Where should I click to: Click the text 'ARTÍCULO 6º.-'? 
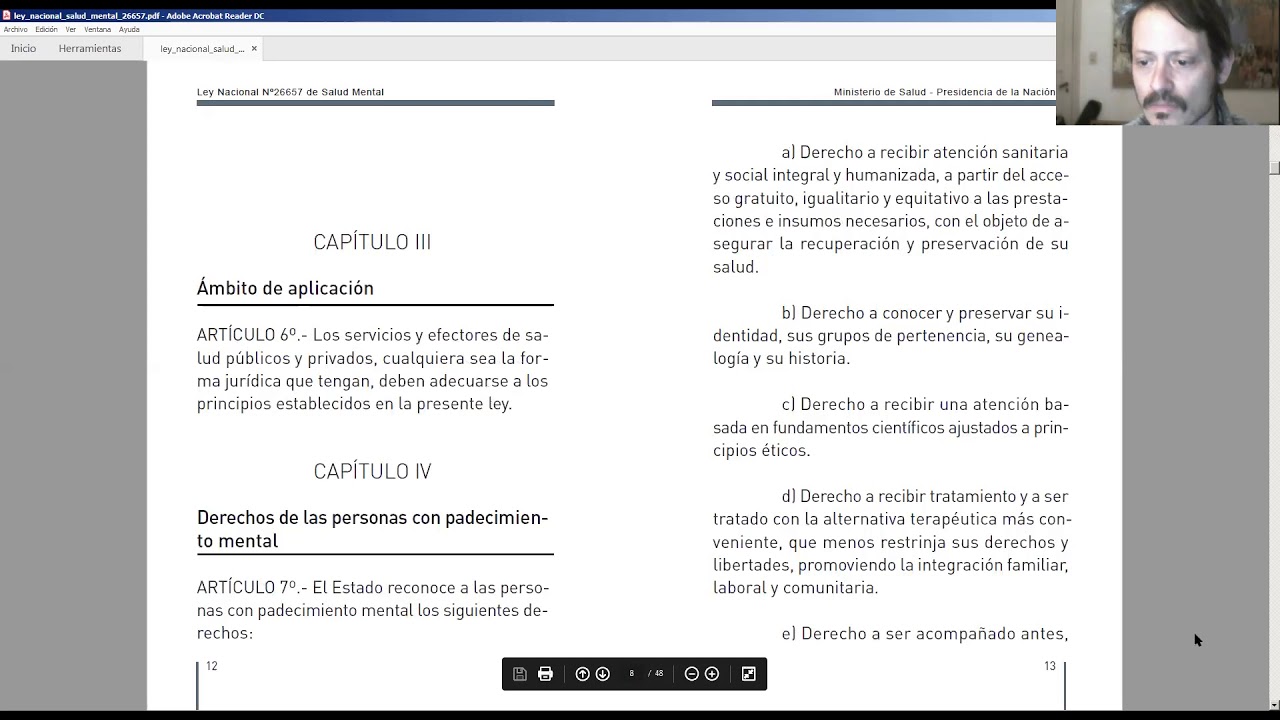tap(252, 335)
